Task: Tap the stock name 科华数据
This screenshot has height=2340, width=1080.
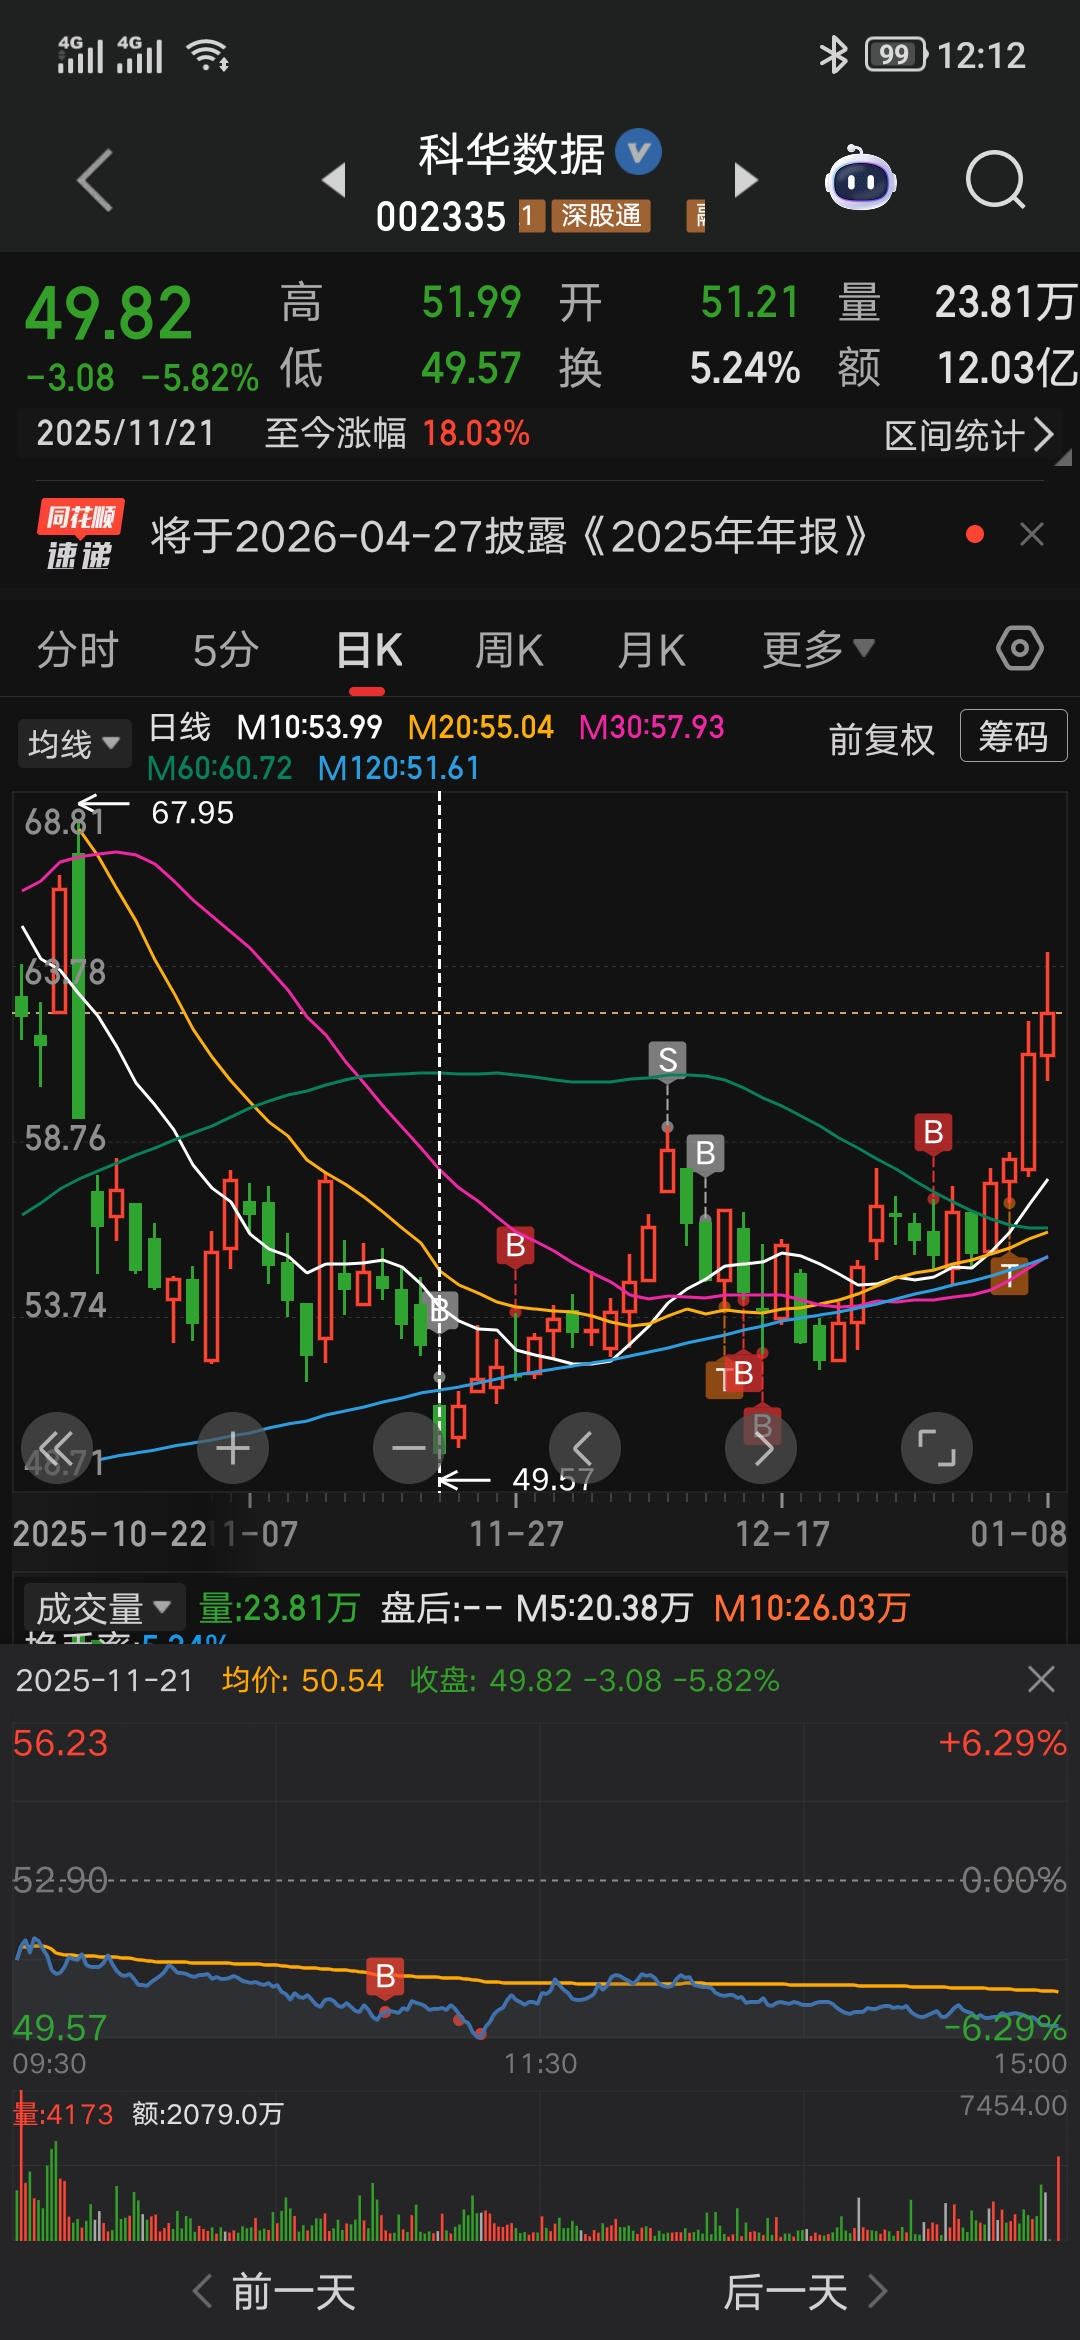Action: (511, 154)
